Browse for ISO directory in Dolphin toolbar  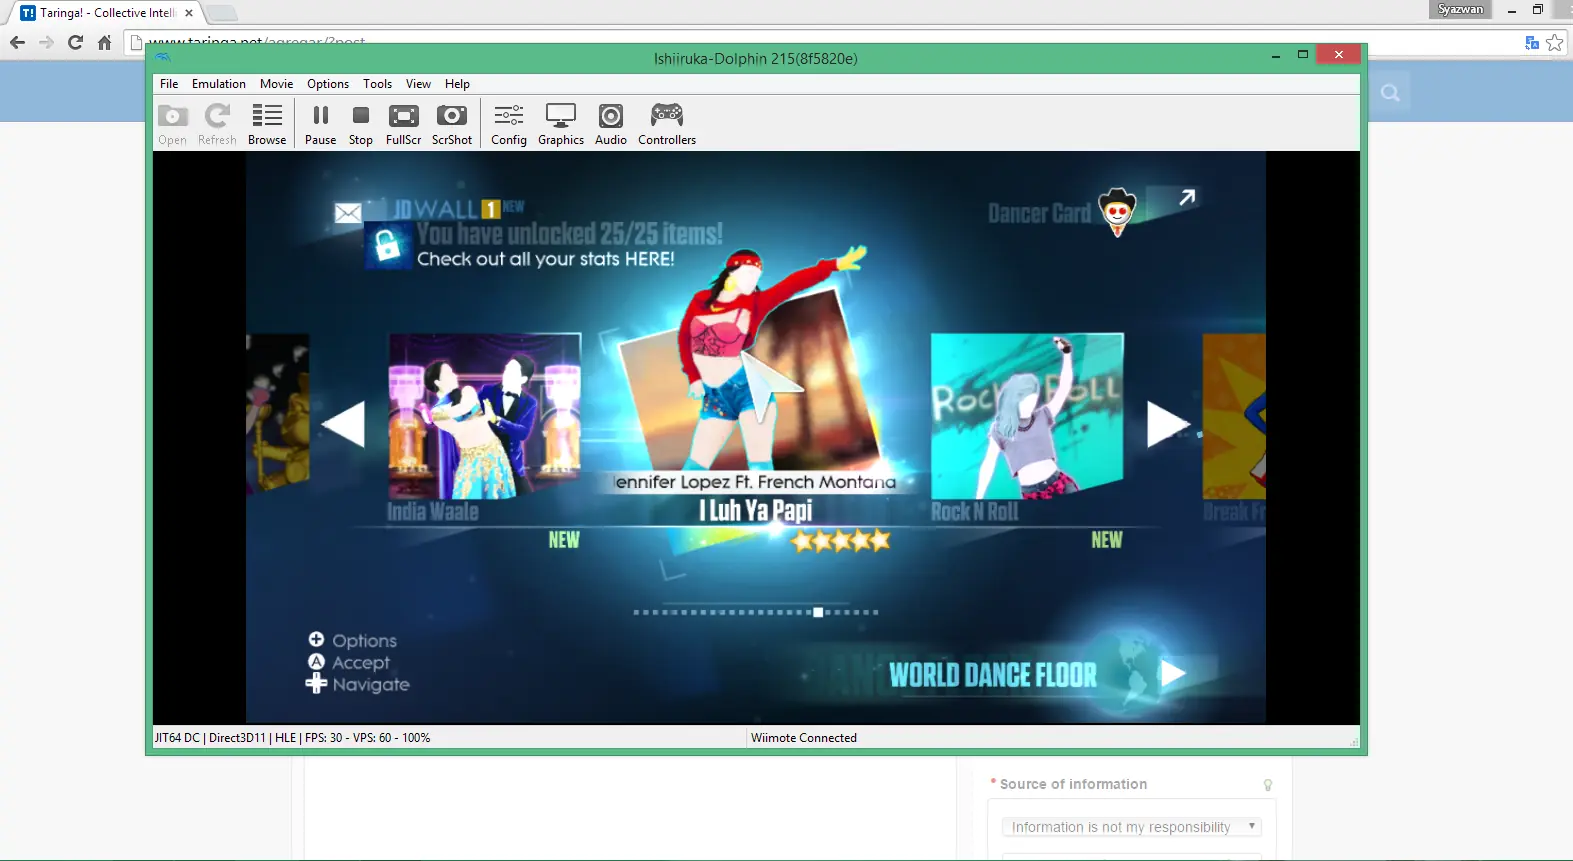point(267,125)
